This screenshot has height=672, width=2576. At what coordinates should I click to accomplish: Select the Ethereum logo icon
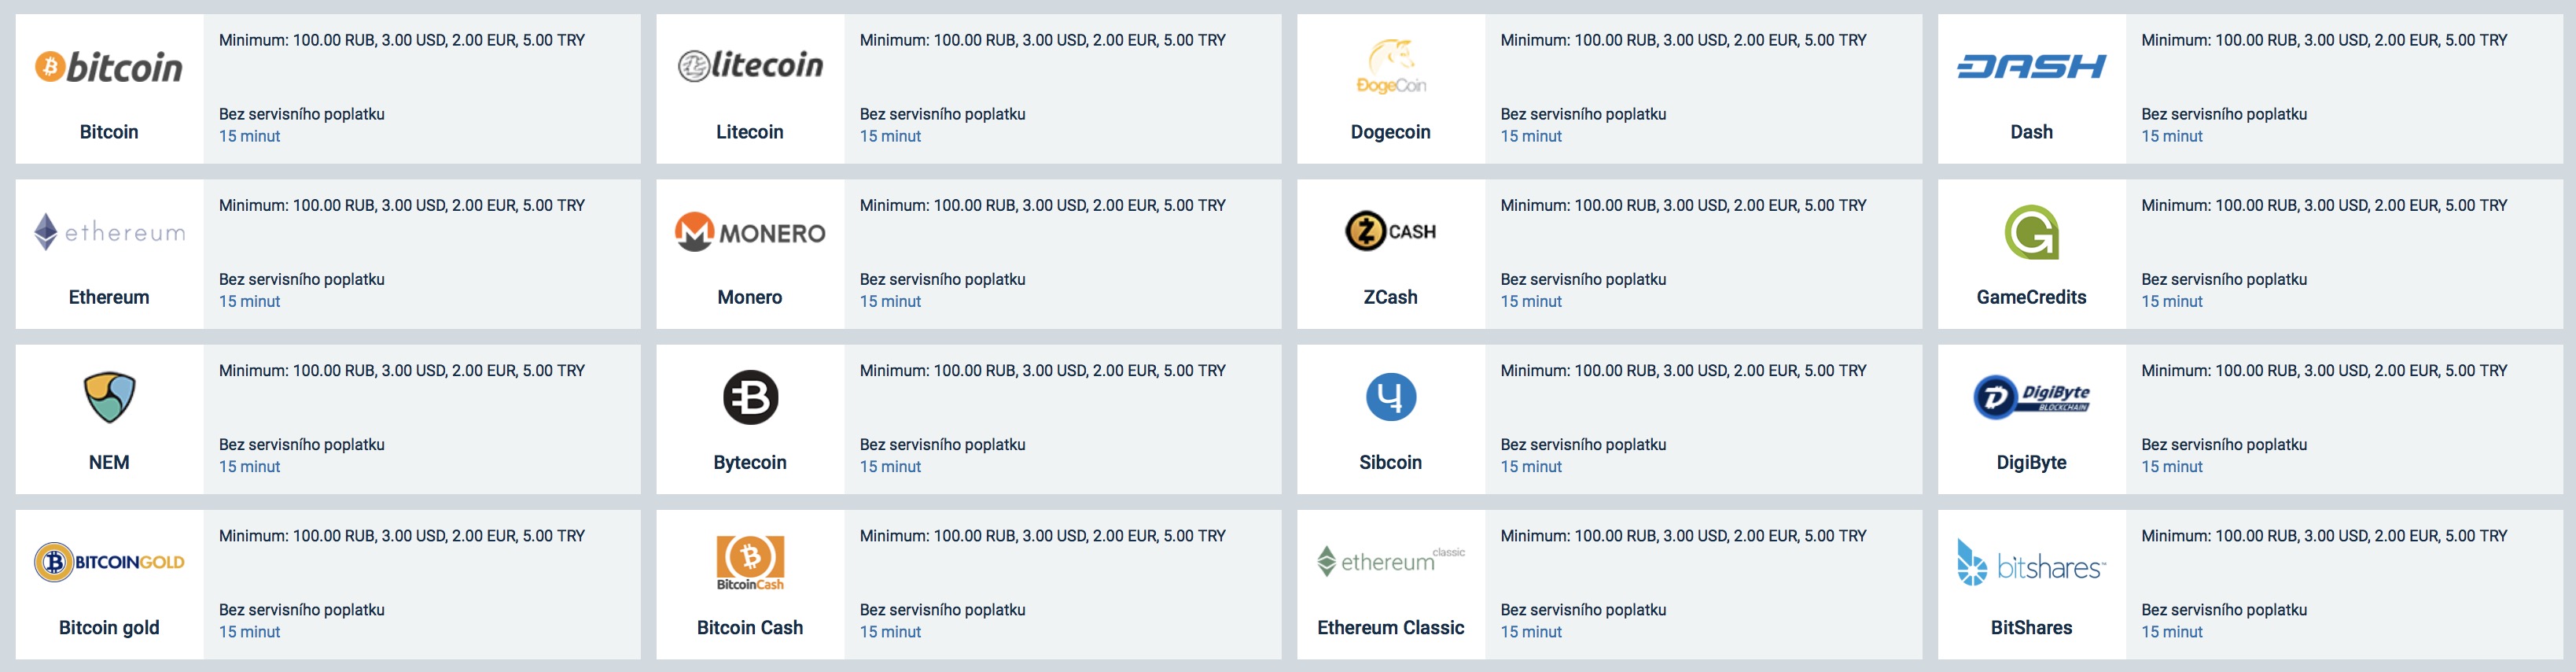(109, 232)
